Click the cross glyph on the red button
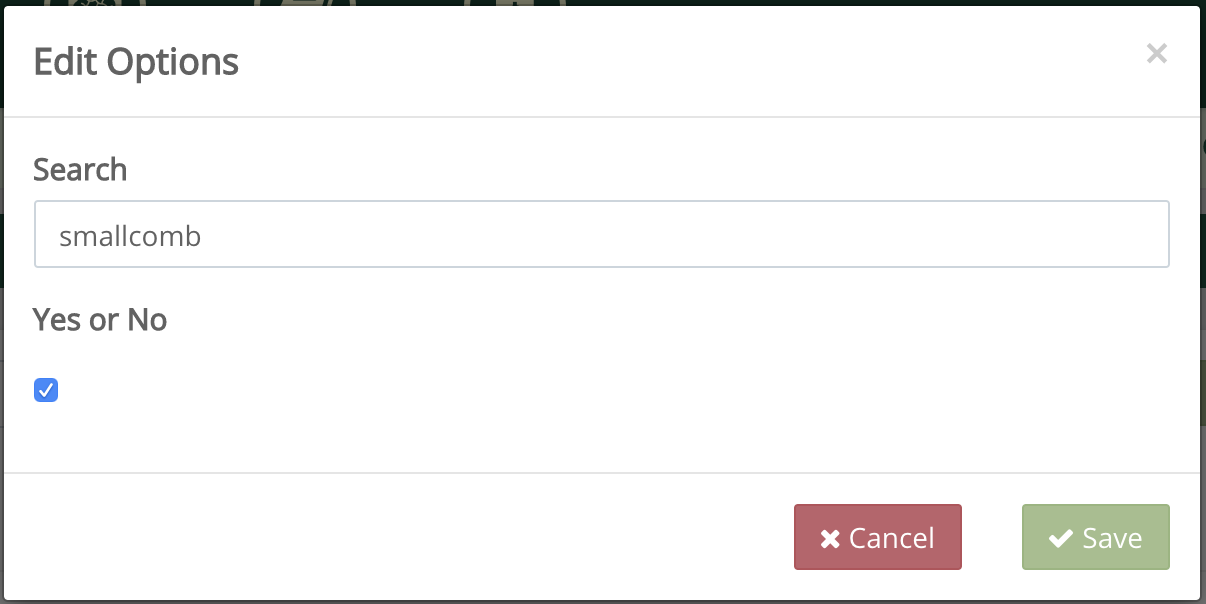Screen dimensions: 1206x604 (x=829, y=537)
